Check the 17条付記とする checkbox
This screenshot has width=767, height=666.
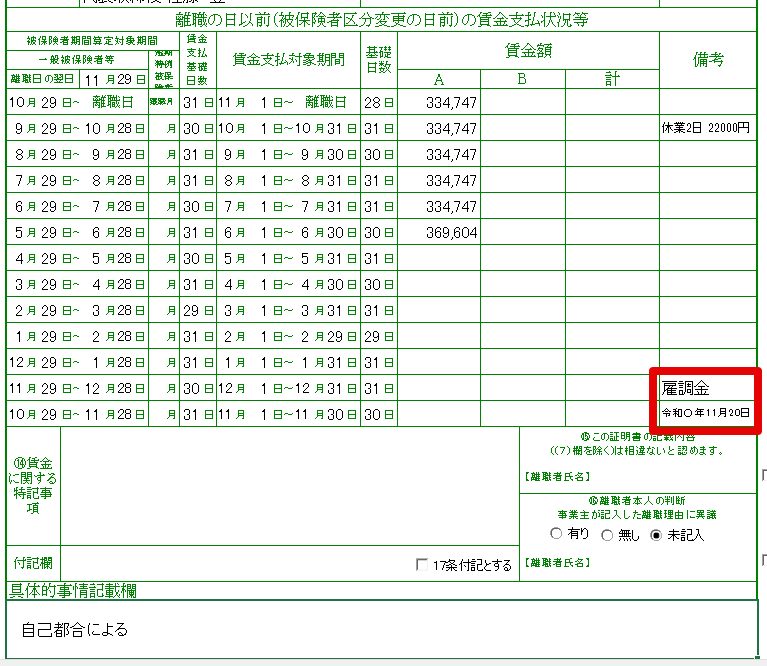pos(421,565)
